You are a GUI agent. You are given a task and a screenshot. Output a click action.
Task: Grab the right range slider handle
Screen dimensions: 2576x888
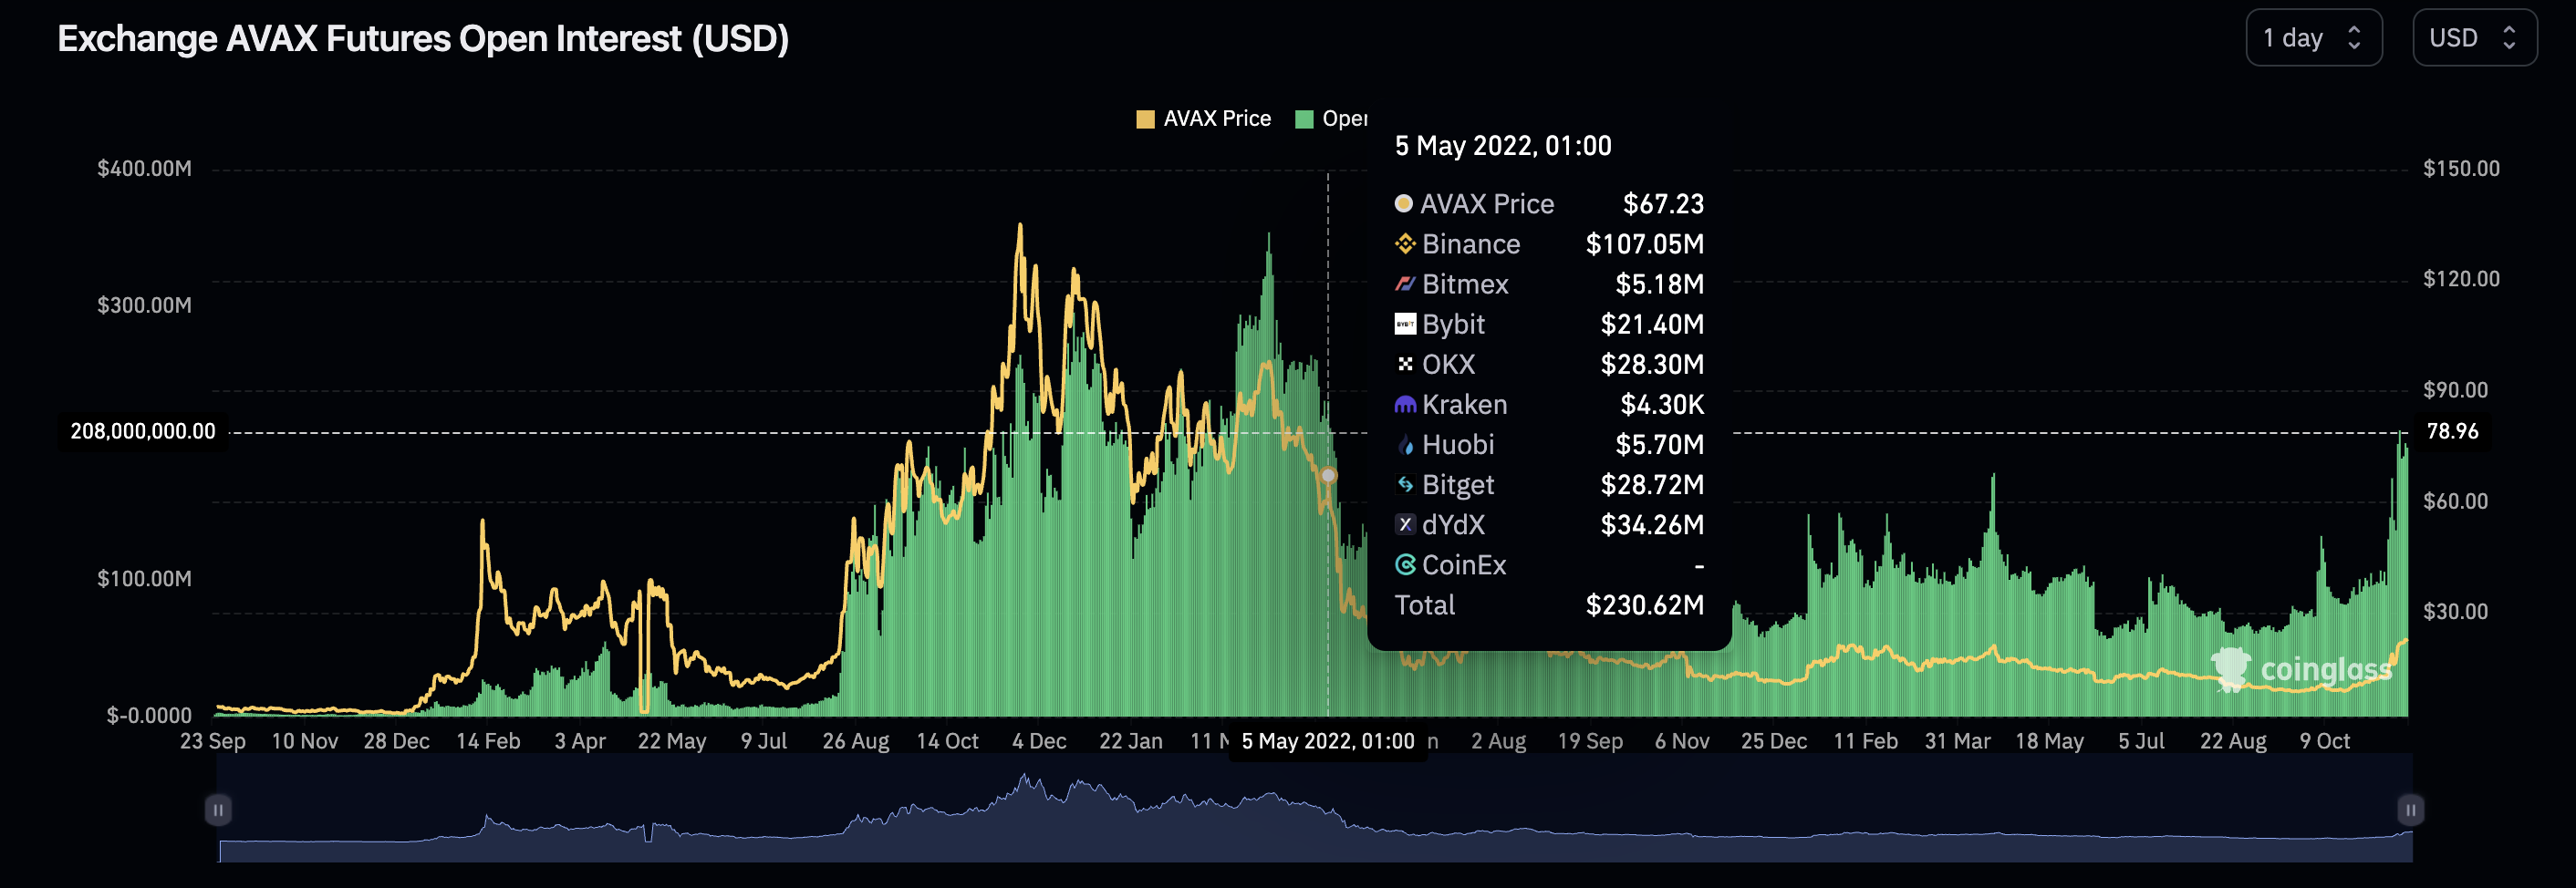pyautogui.click(x=2410, y=810)
